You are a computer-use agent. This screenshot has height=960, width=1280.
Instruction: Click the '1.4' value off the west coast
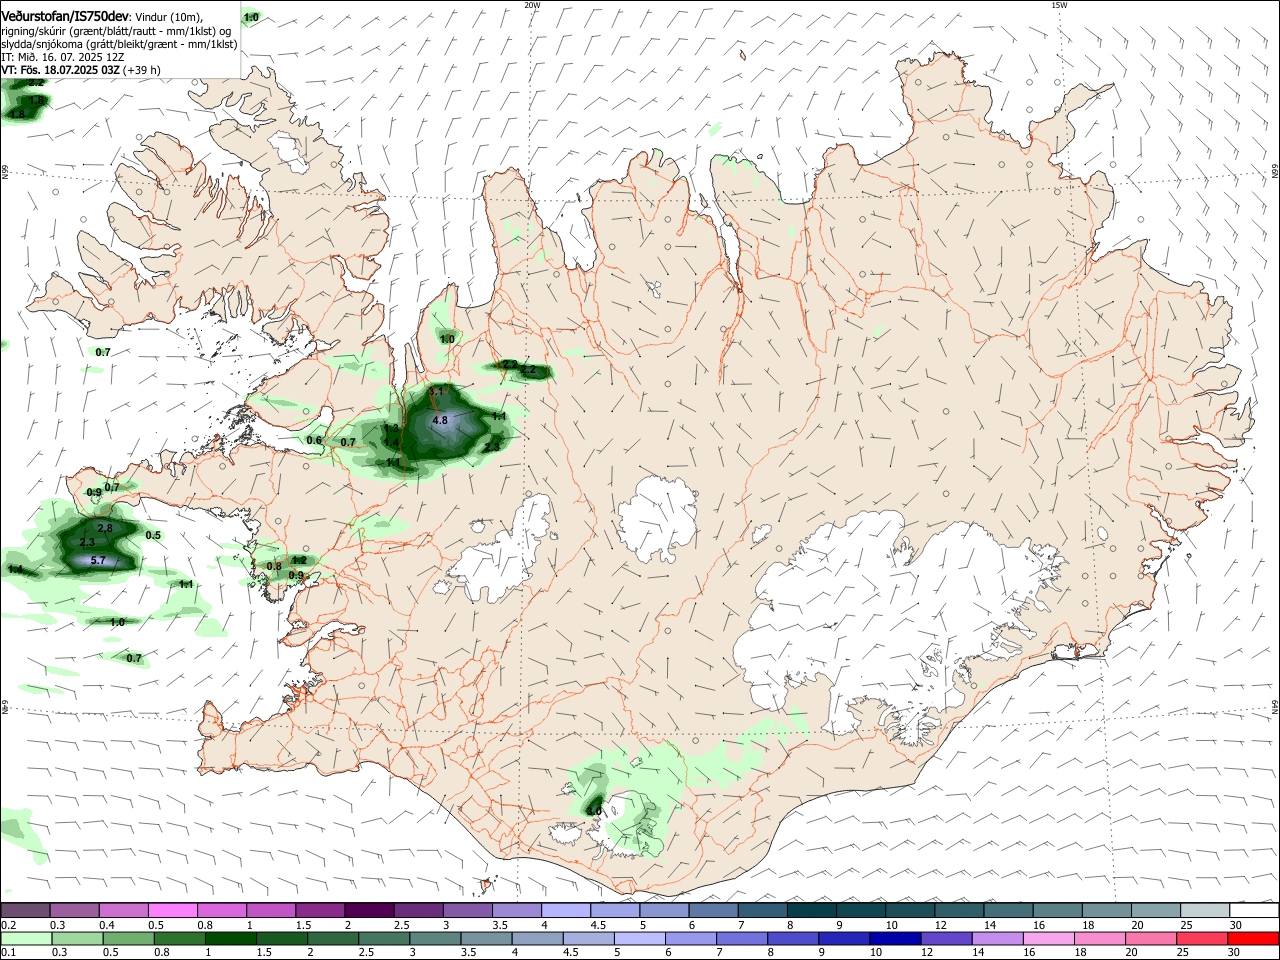[x=15, y=570]
